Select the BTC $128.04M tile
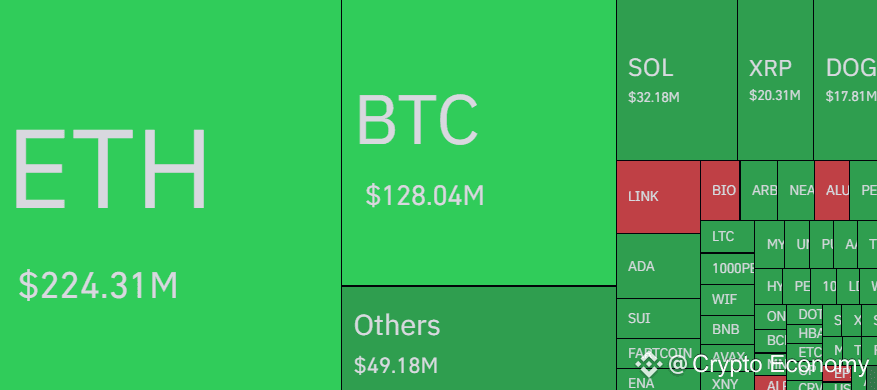This screenshot has height=390, width=877. pos(479,143)
